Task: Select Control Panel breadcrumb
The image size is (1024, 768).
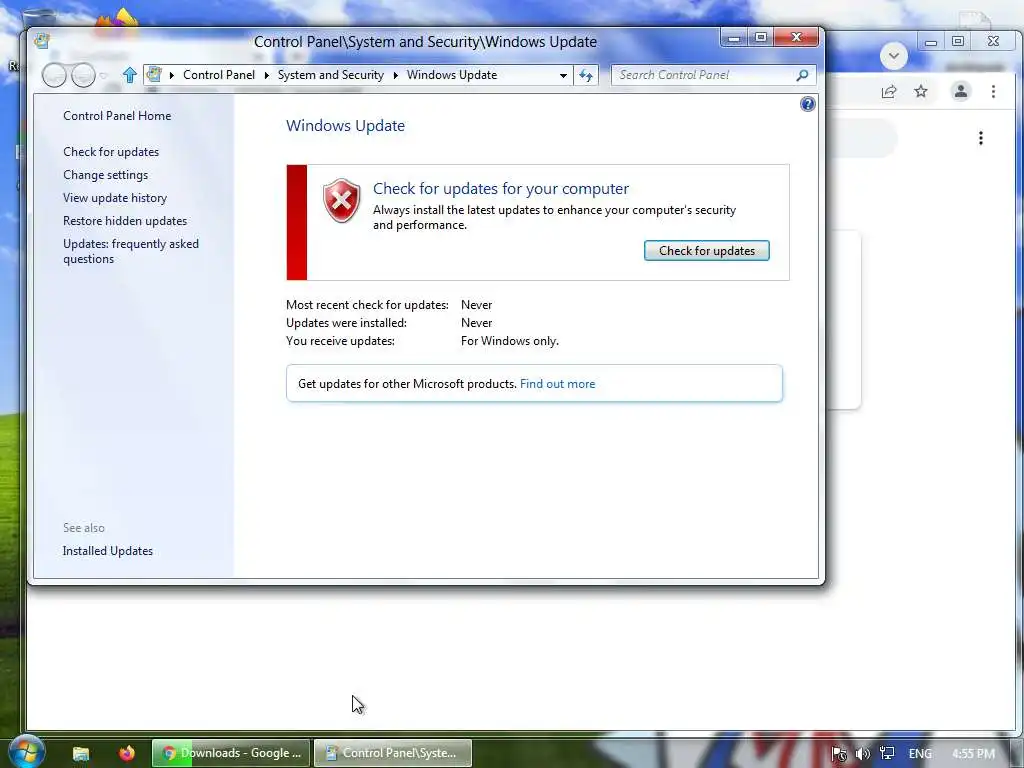Action: click(219, 75)
